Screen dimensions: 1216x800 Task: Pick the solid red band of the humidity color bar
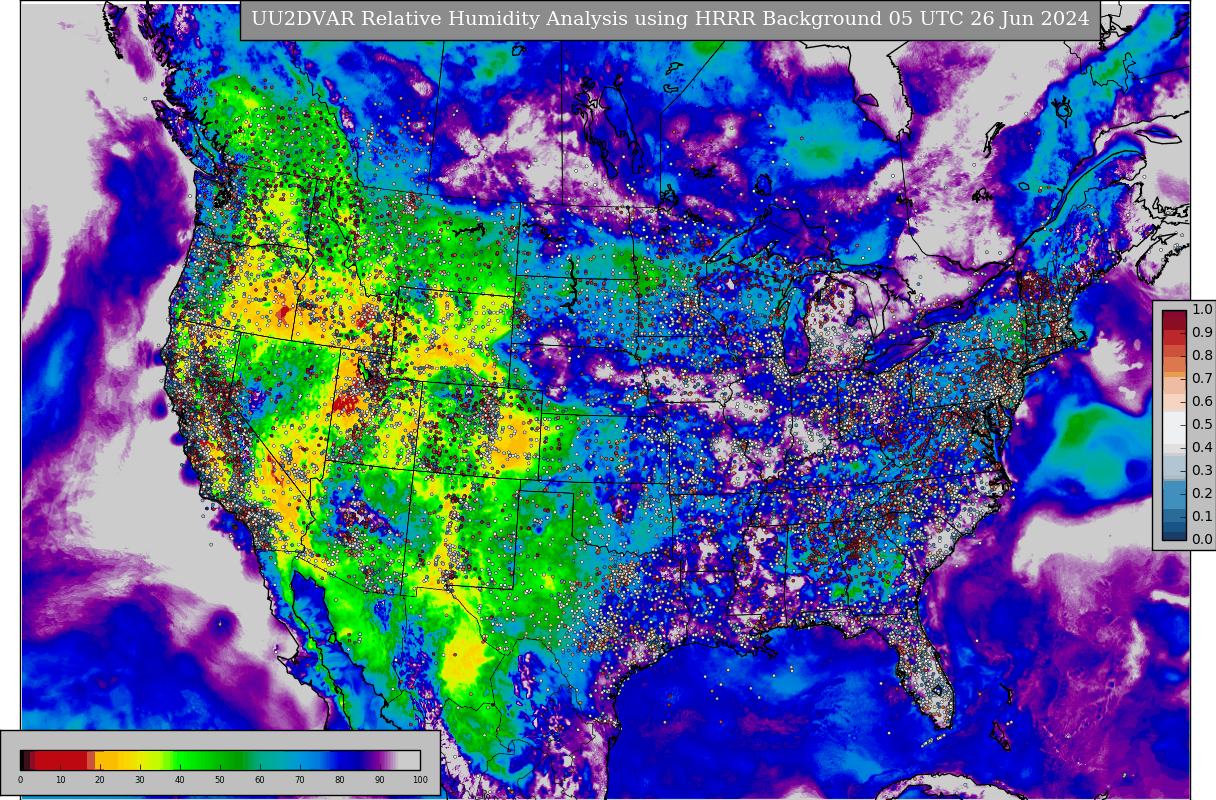pos(61,760)
